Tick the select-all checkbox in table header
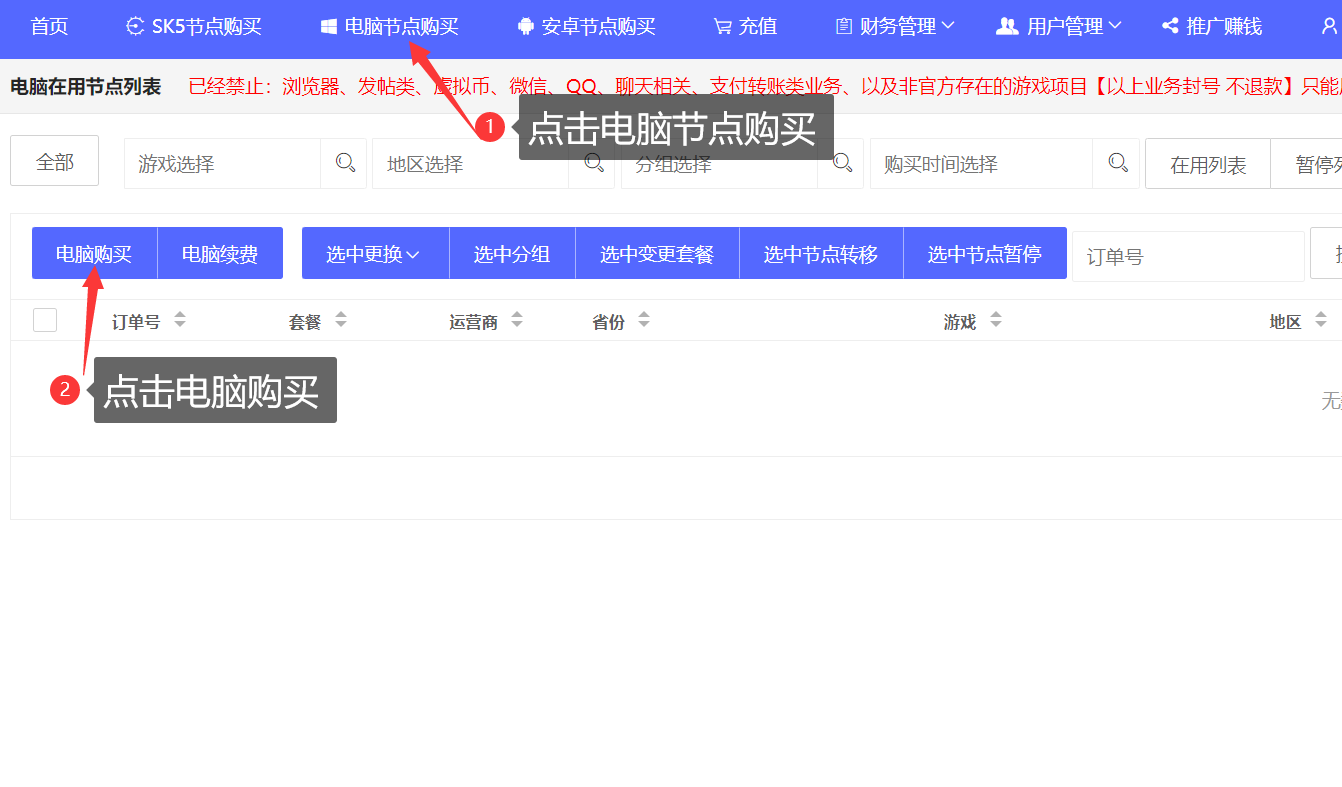This screenshot has width=1342, height=787. pyautogui.click(x=45, y=320)
